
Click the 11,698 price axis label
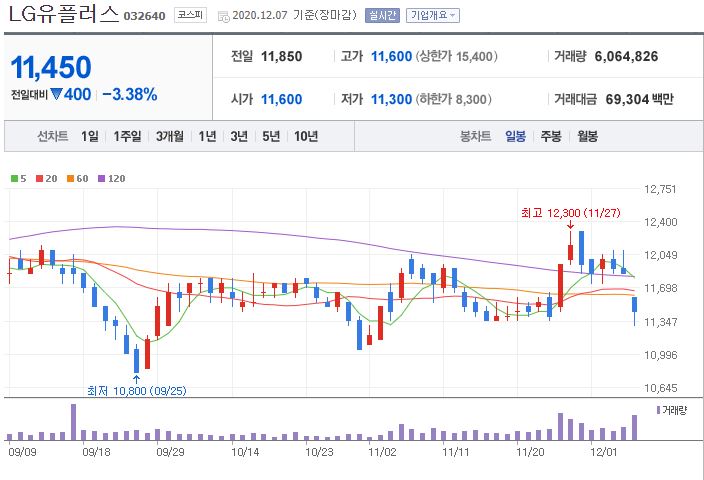point(660,288)
